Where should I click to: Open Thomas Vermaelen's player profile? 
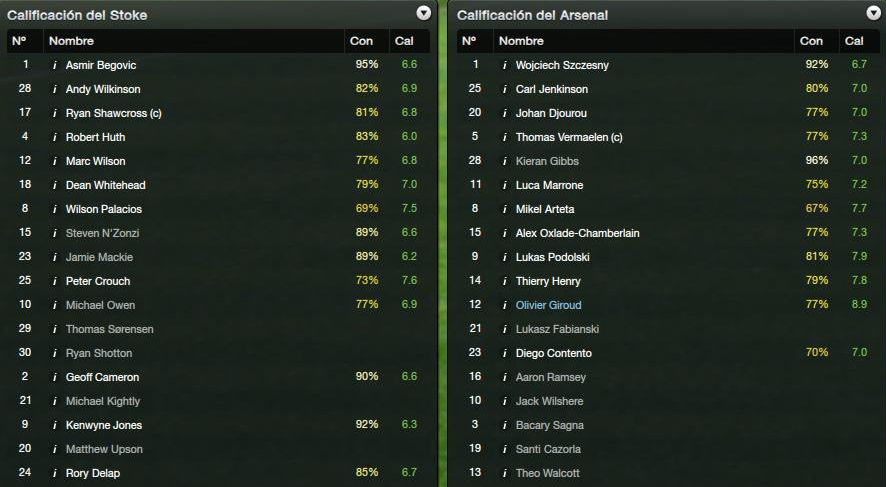(568, 137)
